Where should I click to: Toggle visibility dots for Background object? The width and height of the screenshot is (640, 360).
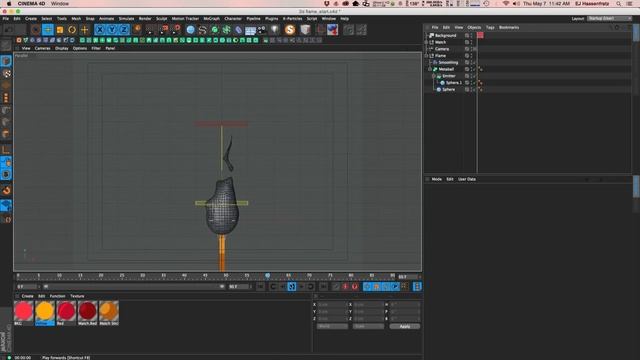click(471, 36)
